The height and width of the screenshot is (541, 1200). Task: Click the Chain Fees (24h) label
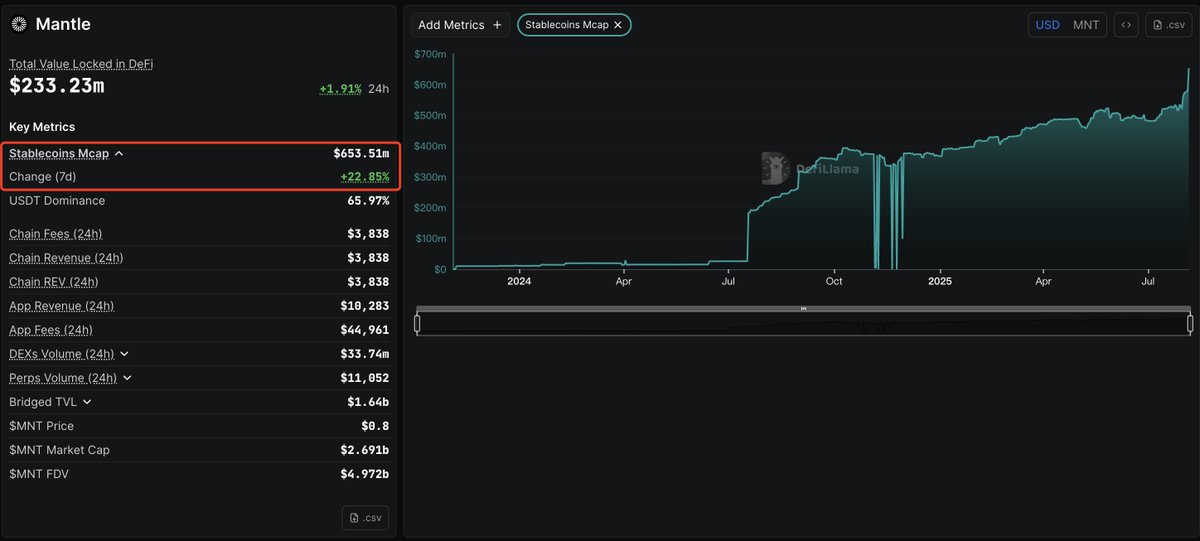55,234
